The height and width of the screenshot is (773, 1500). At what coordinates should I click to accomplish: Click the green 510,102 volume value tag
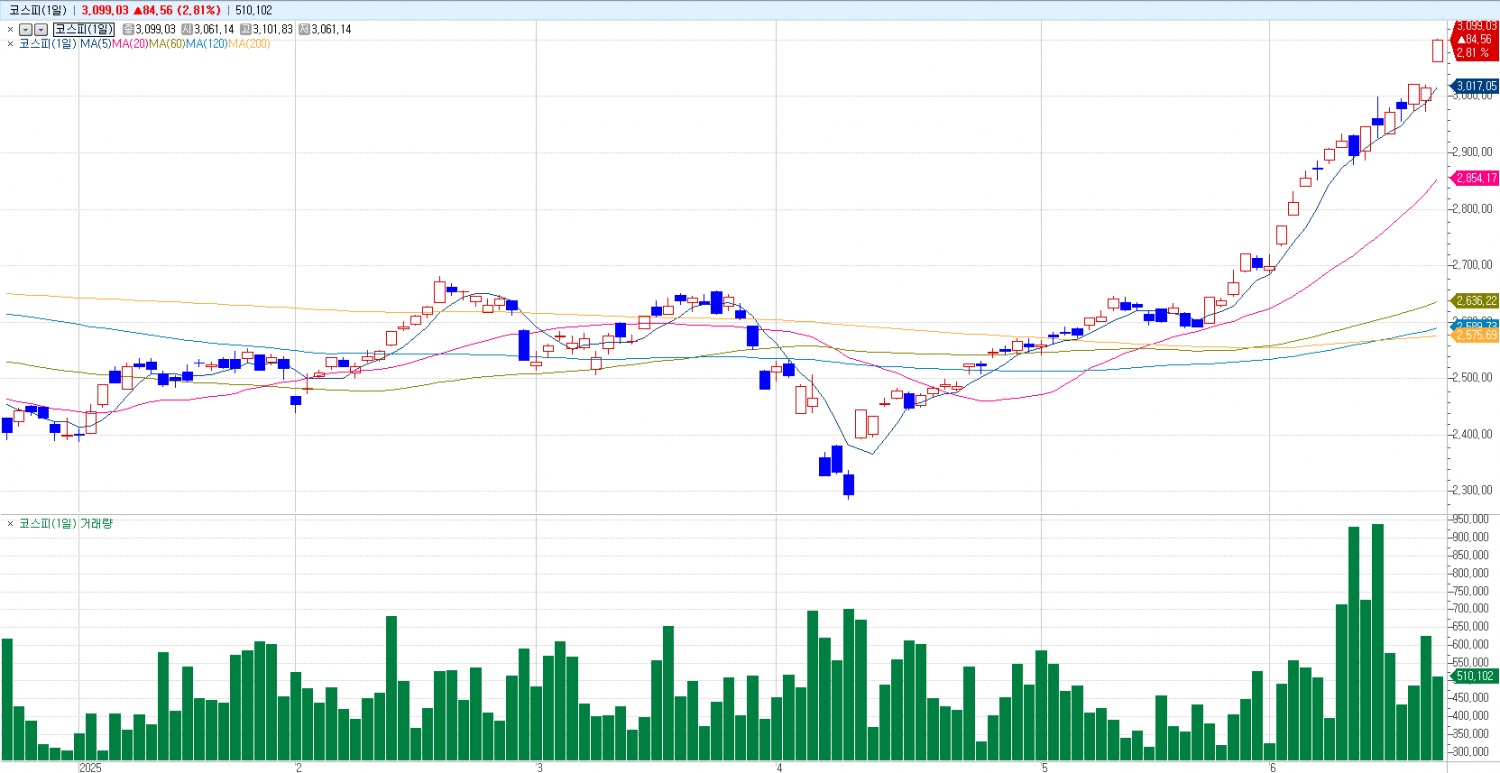click(x=1475, y=676)
